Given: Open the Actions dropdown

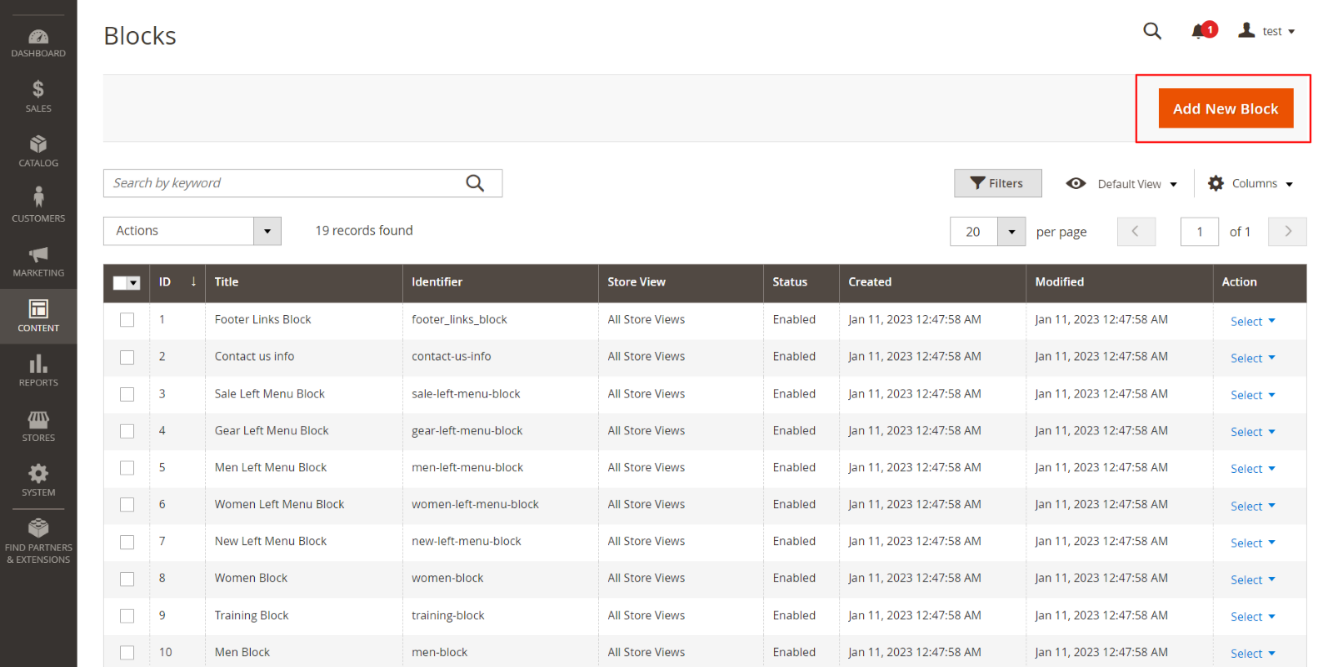Looking at the screenshot, I should (192, 231).
